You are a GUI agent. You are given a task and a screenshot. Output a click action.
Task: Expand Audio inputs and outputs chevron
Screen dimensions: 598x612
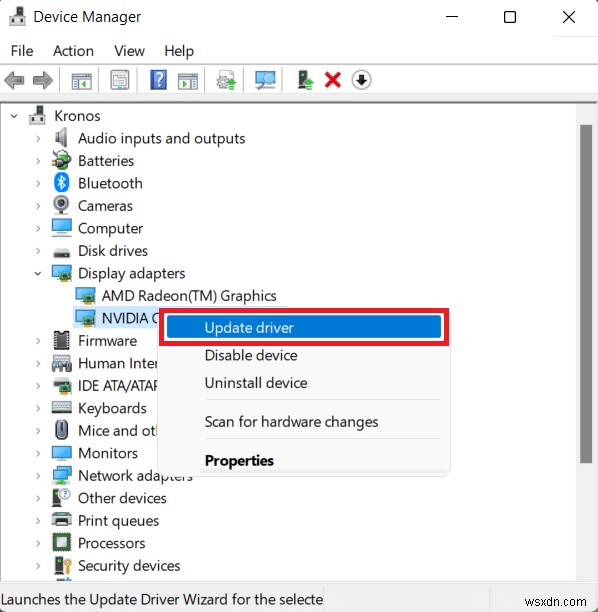[38, 138]
